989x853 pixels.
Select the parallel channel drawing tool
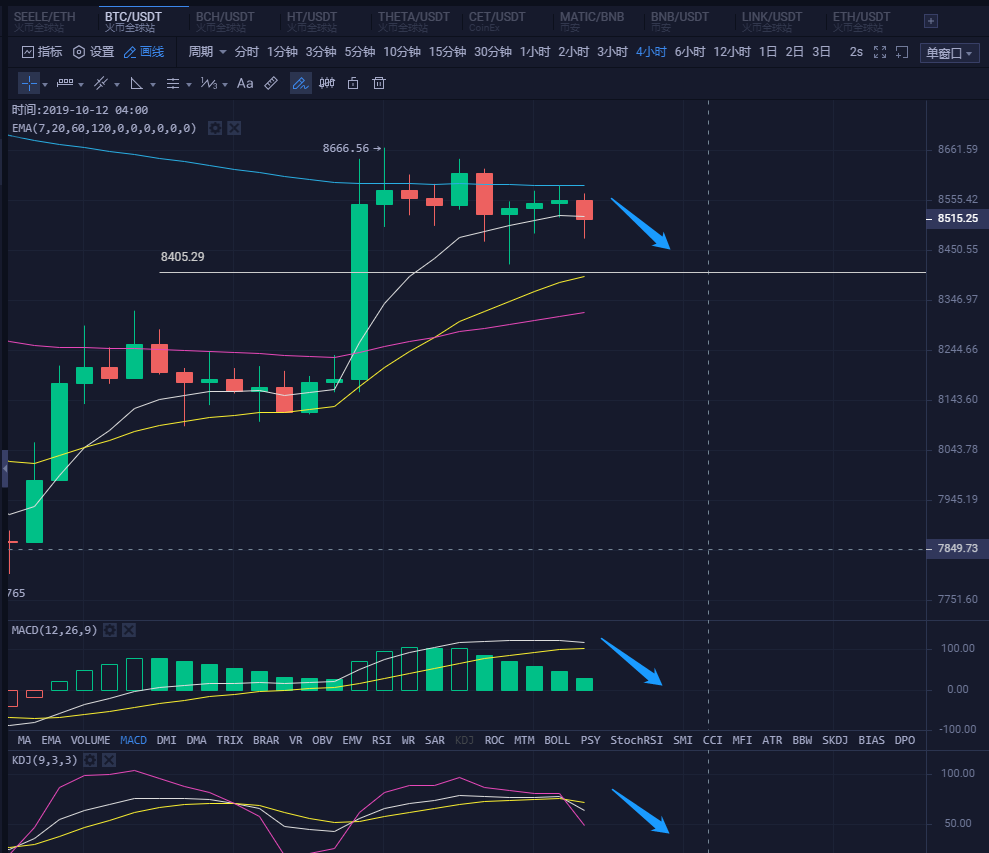101,83
